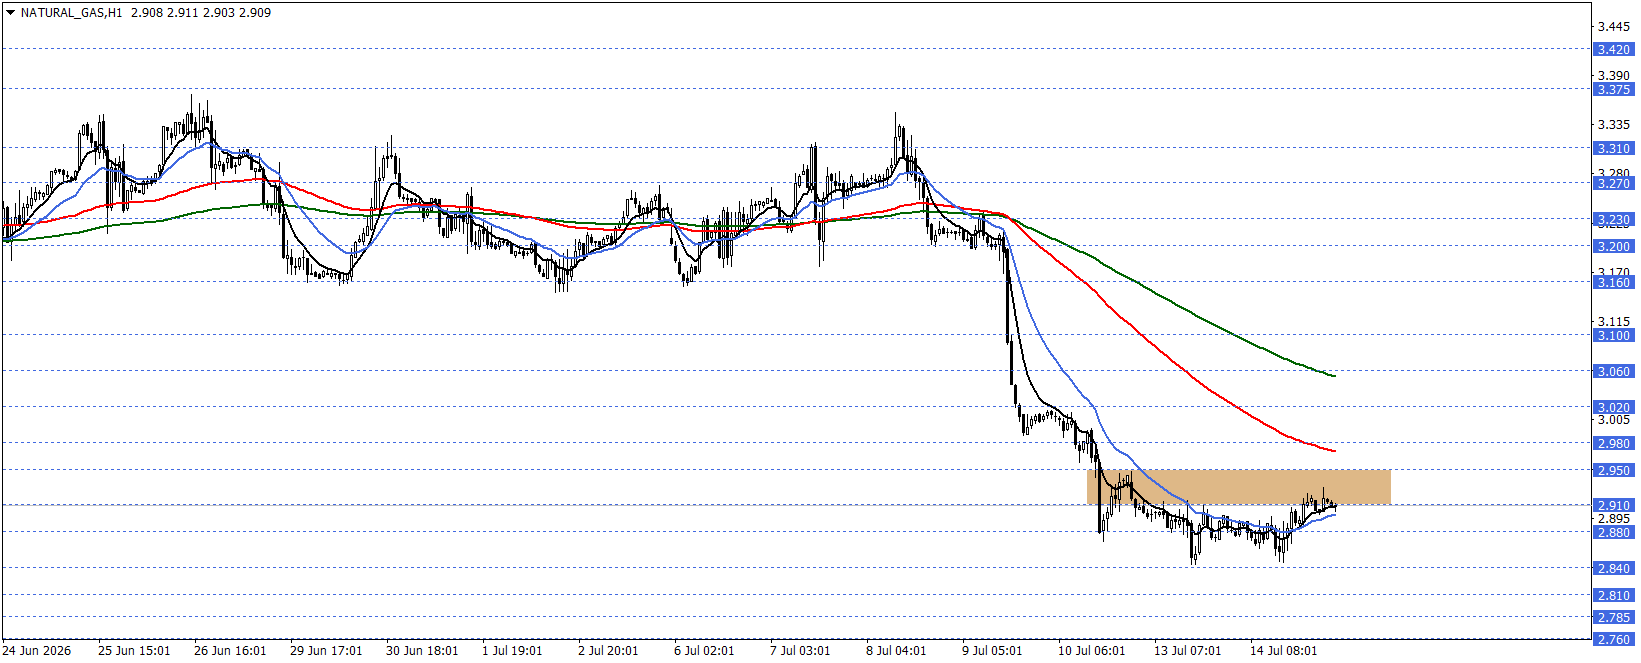This screenshot has height=663, width=1641.
Task: Select the 3.310 horizontal level tag
Action: click(1613, 148)
